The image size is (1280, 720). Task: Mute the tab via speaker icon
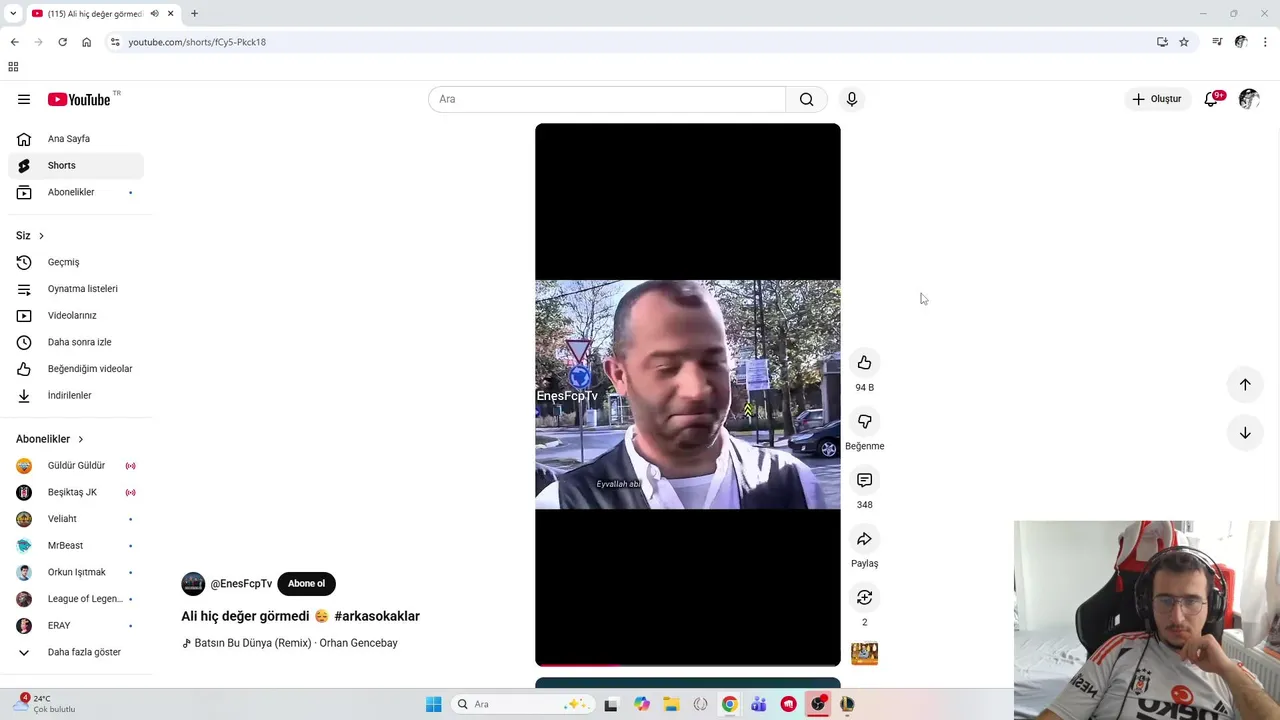(x=154, y=14)
